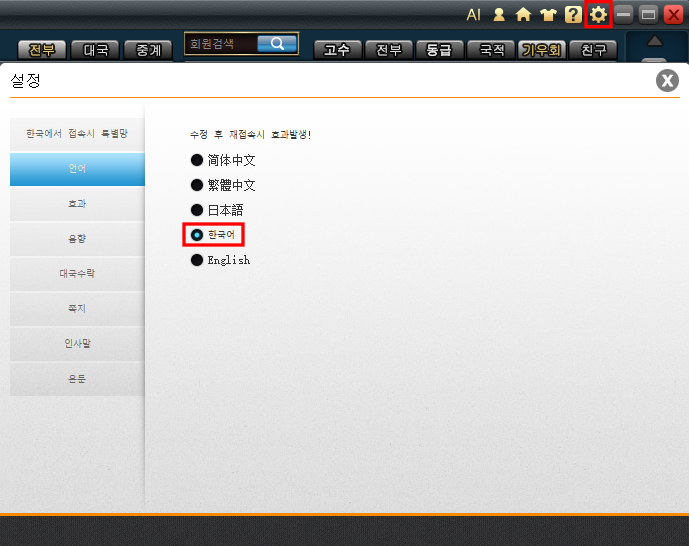Click the 대국 tab button
The image size is (689, 546).
pyautogui.click(x=95, y=50)
